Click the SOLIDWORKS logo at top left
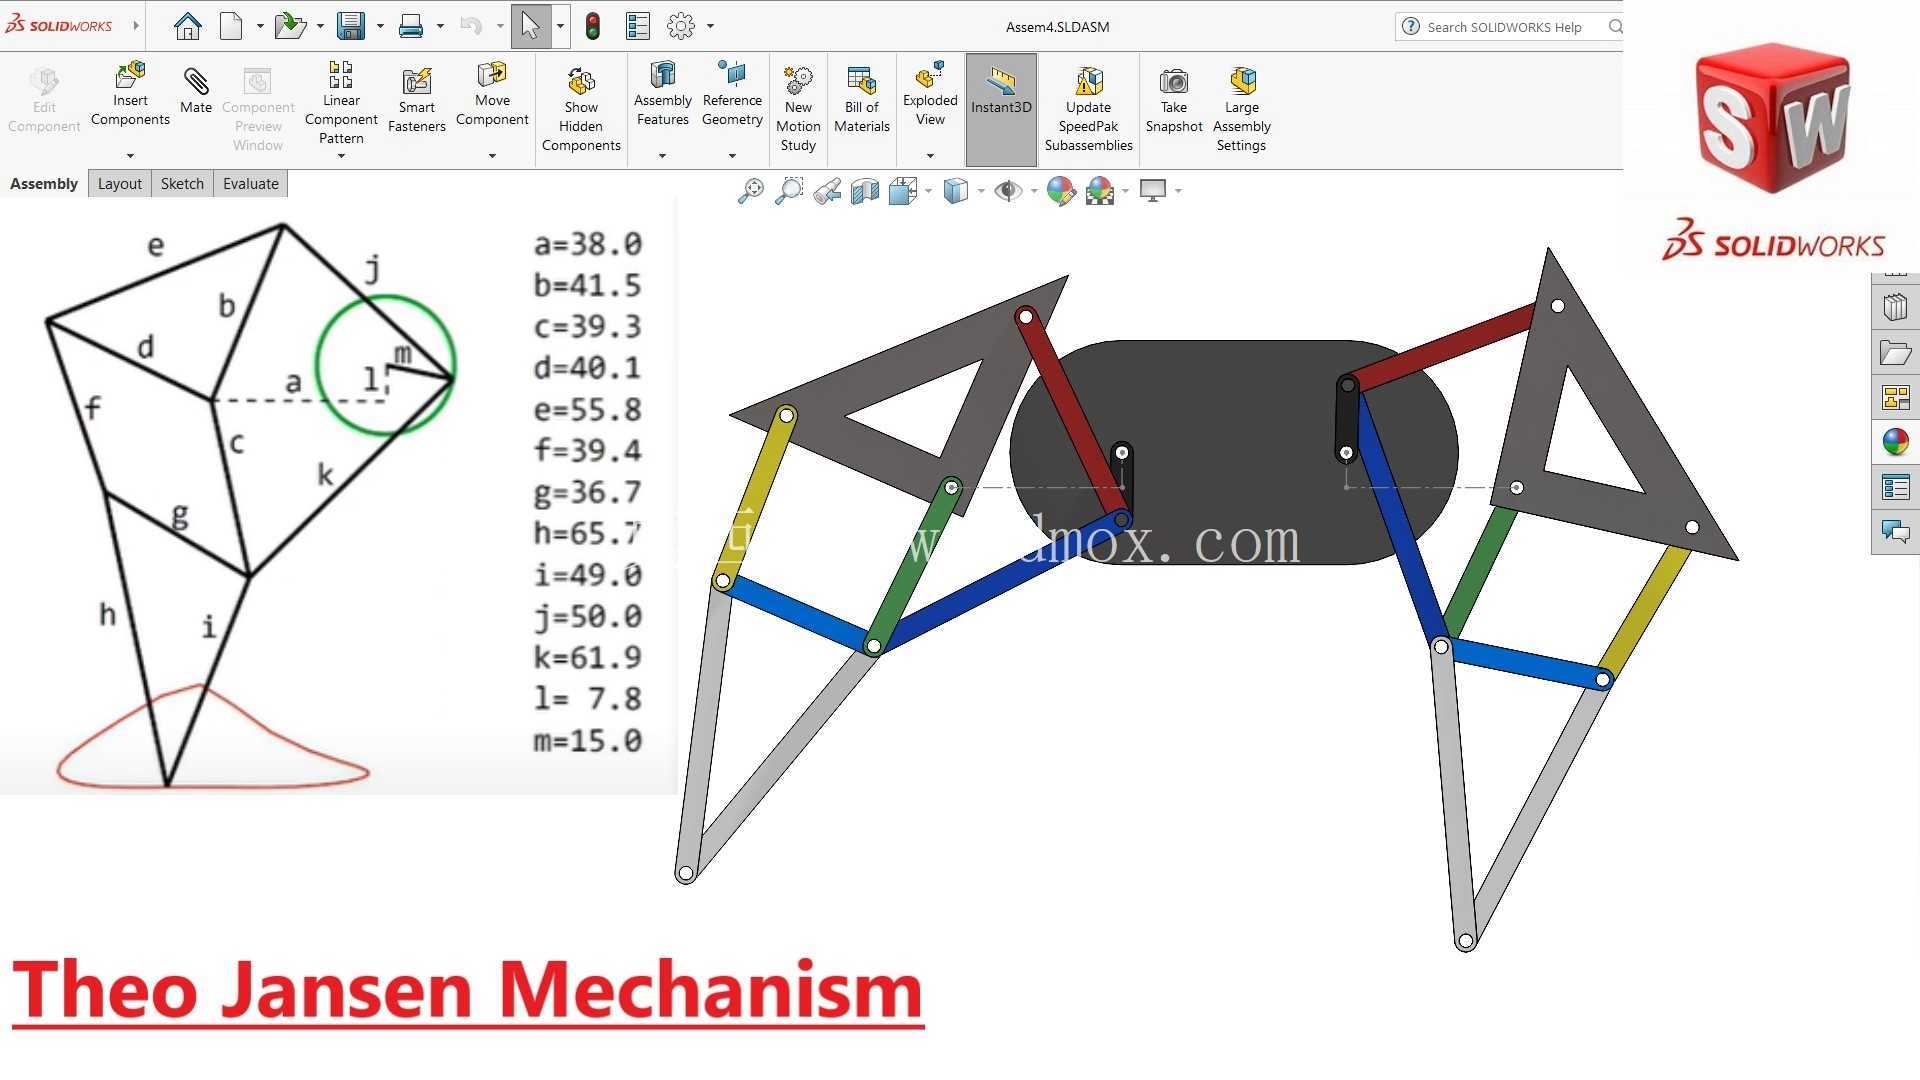Image resolution: width=1920 pixels, height=1080 pixels. tap(59, 25)
